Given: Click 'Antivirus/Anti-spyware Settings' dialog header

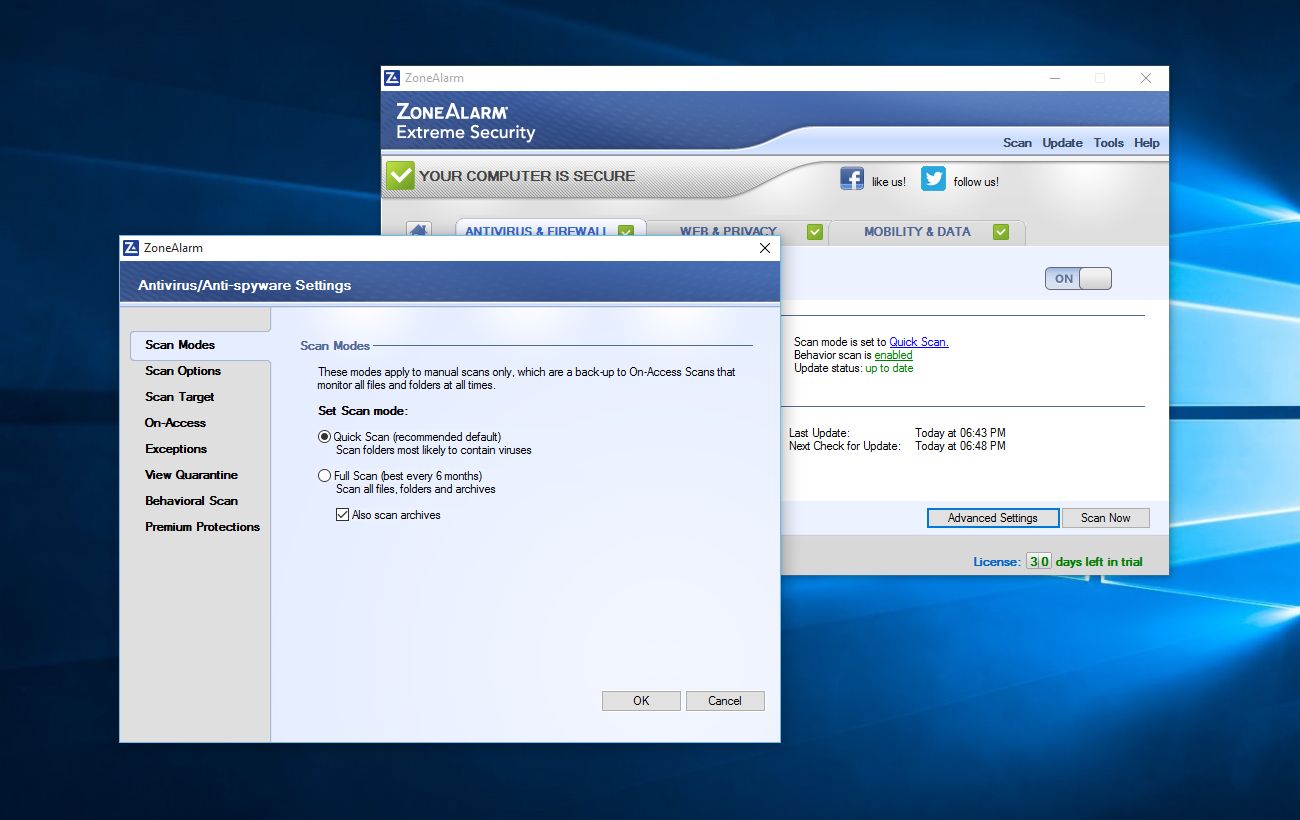Looking at the screenshot, I should [245, 285].
